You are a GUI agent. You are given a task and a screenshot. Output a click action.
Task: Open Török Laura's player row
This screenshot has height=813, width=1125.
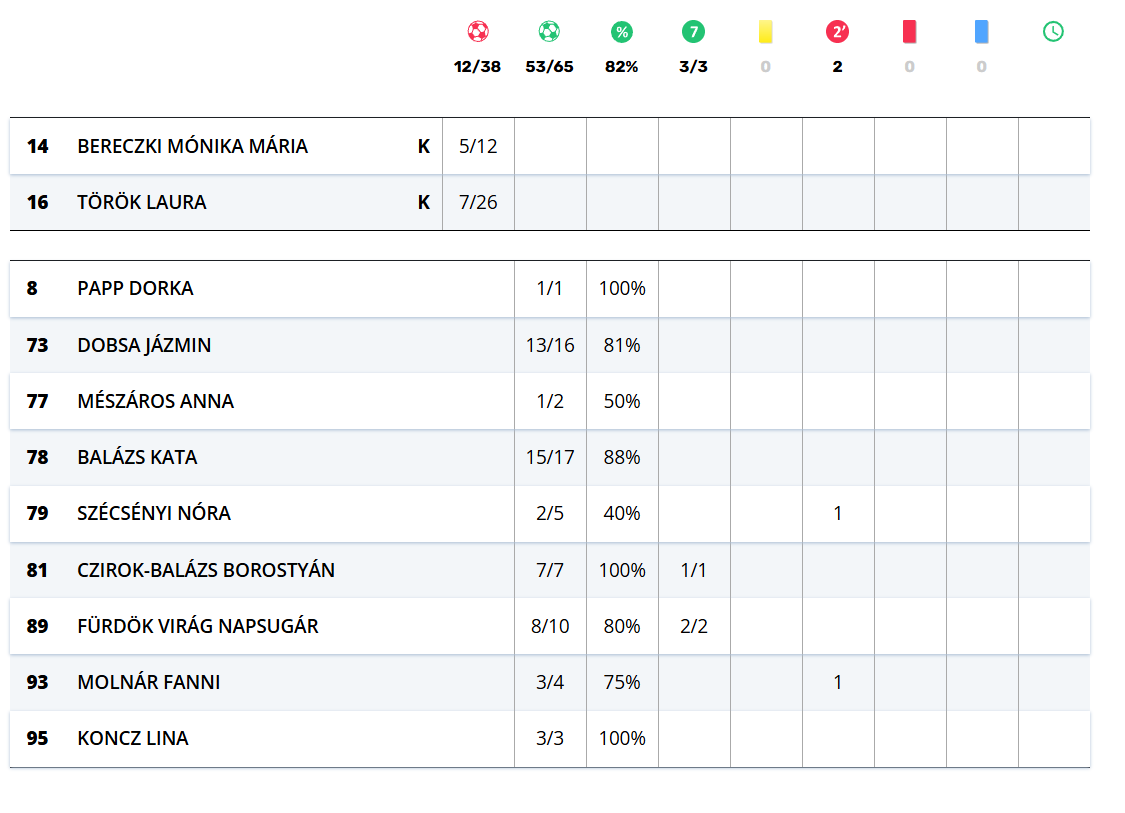pos(141,202)
